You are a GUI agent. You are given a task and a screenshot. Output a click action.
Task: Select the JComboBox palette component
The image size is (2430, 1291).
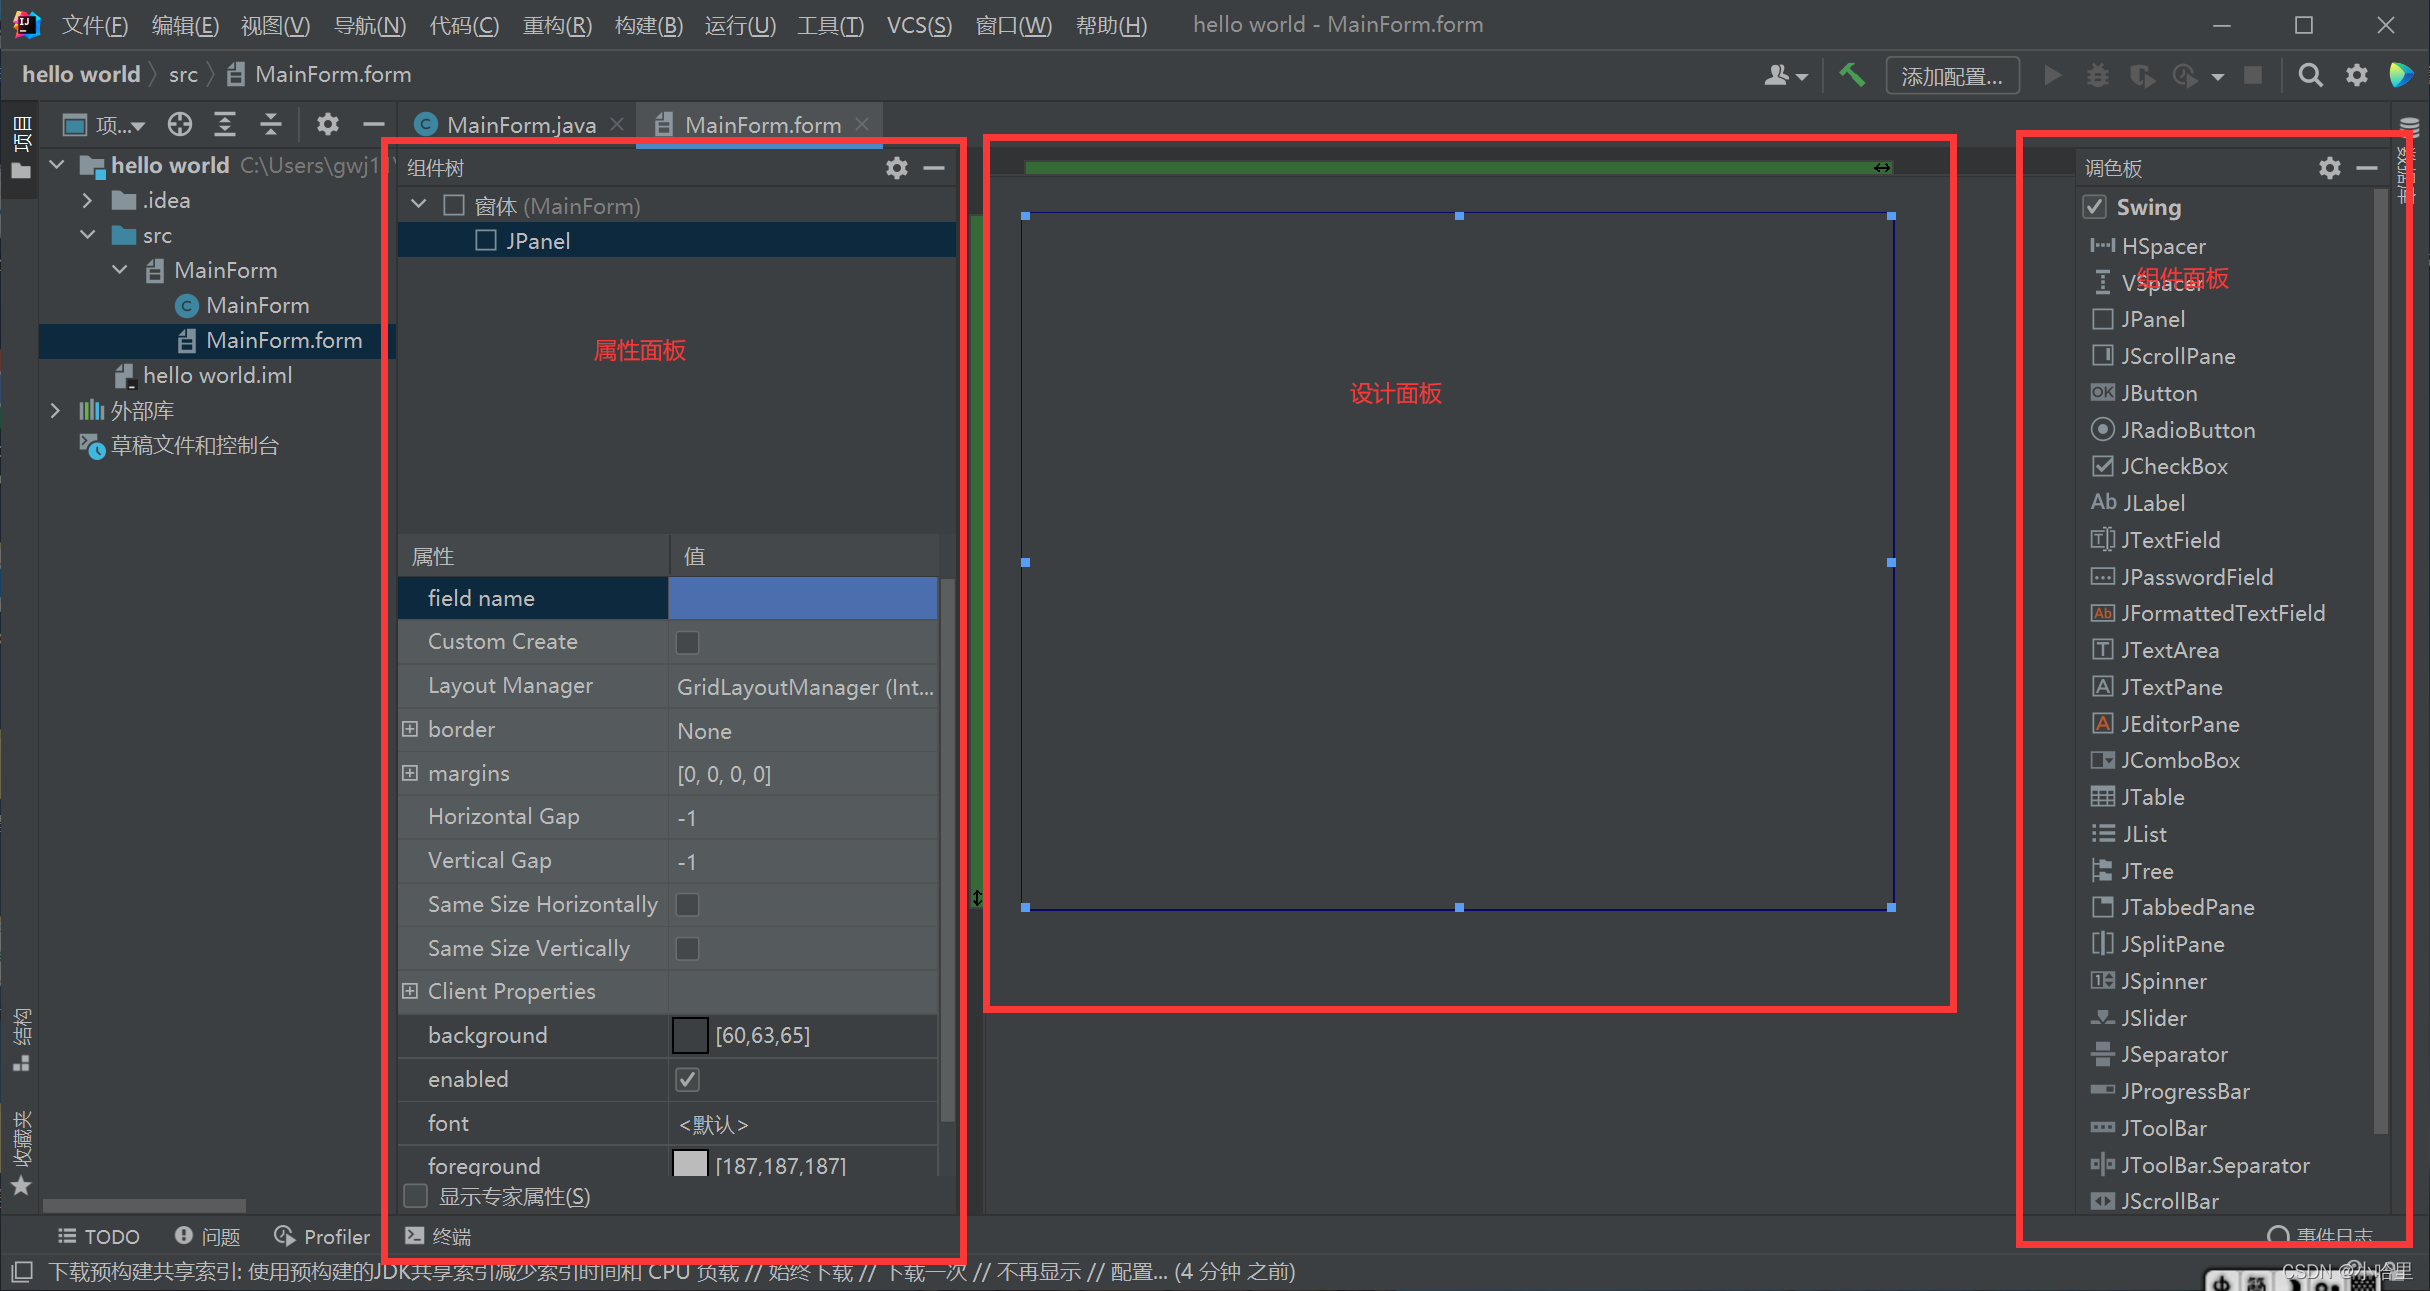[2180, 760]
